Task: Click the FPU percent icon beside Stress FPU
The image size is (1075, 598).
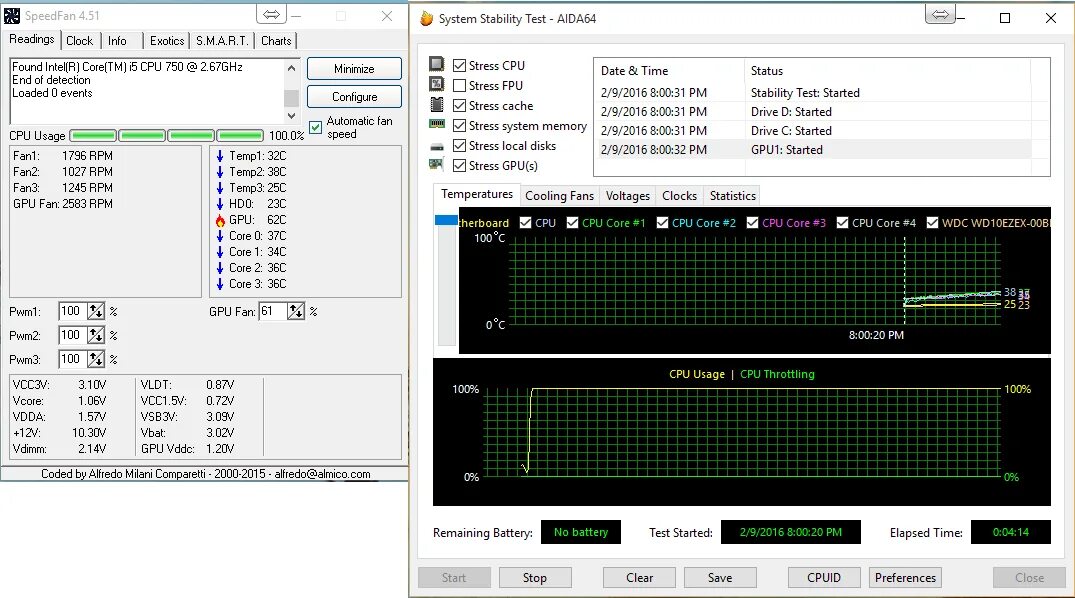Action: (437, 84)
